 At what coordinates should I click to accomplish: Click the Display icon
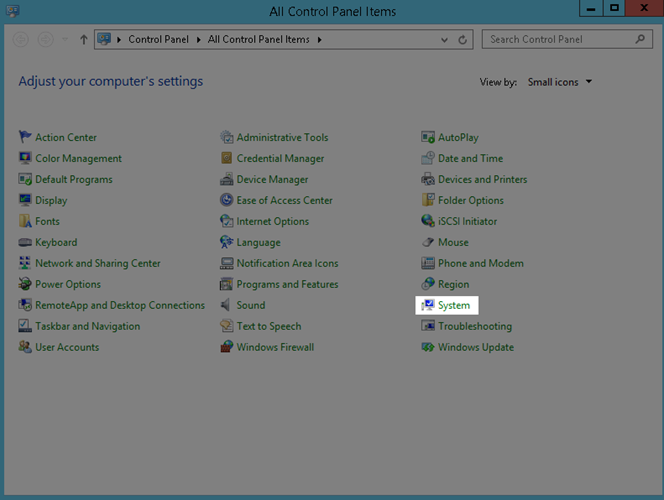click(x=25, y=200)
